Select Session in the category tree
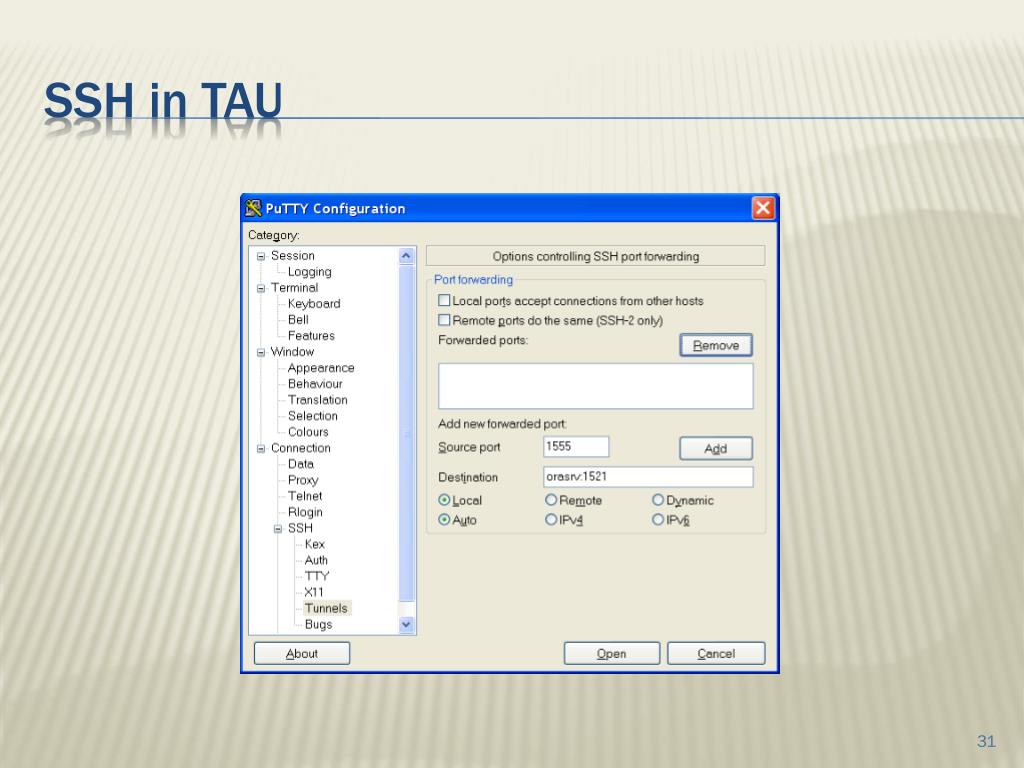The height and width of the screenshot is (768, 1024). tap(293, 256)
